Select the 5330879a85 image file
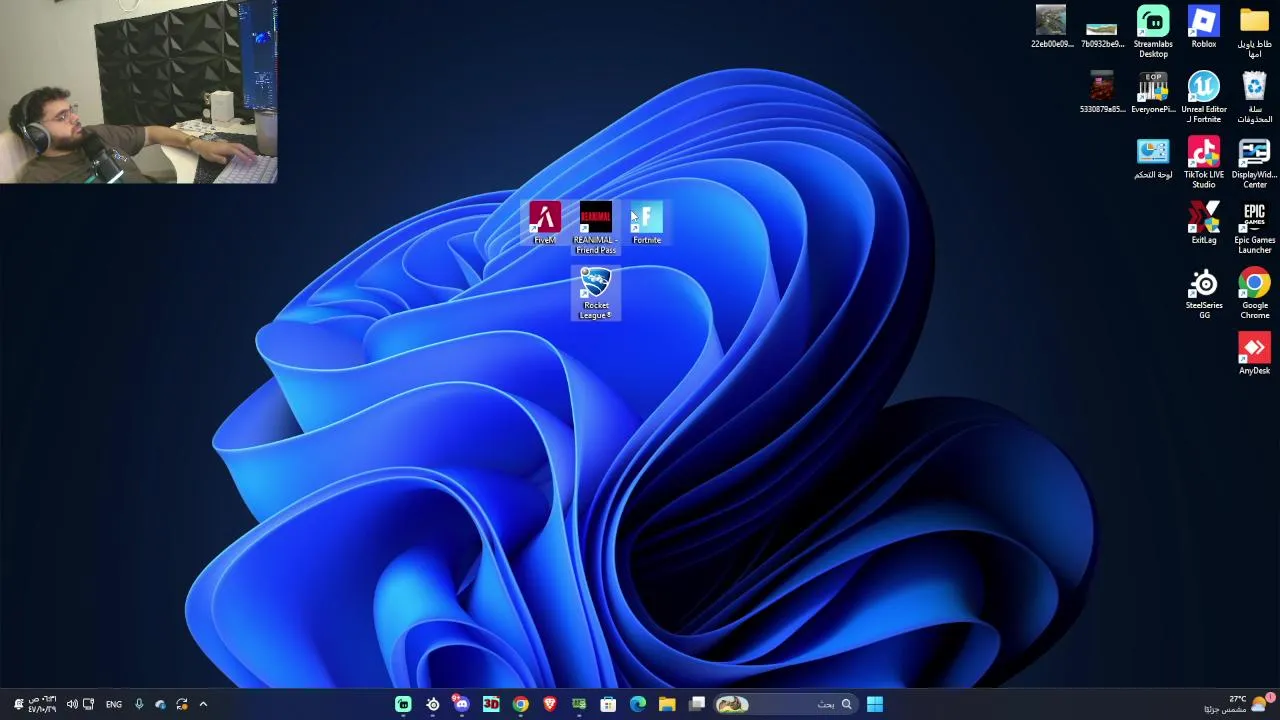Viewport: 1280px width, 720px height. pos(1102,92)
